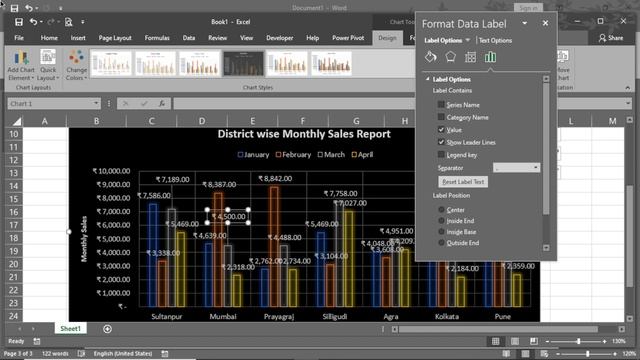The height and width of the screenshot is (360, 640).
Task: Select Fill & Line icon in Format Data Label
Action: click(x=431, y=57)
